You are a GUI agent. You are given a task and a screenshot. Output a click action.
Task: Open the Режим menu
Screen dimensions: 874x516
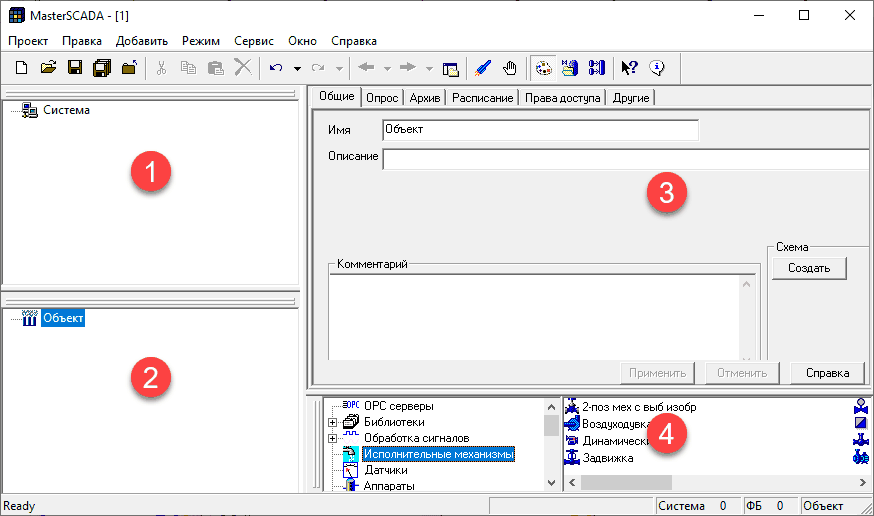pyautogui.click(x=201, y=41)
